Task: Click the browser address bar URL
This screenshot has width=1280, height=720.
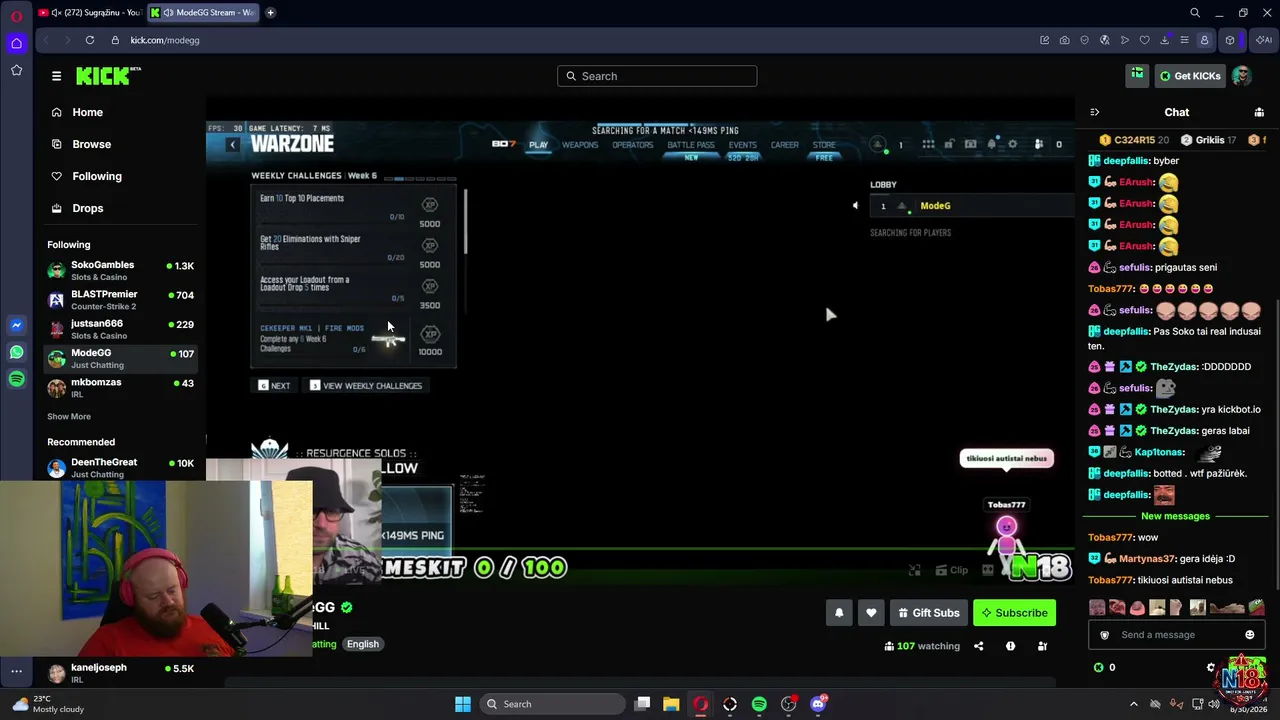Action: point(165,40)
